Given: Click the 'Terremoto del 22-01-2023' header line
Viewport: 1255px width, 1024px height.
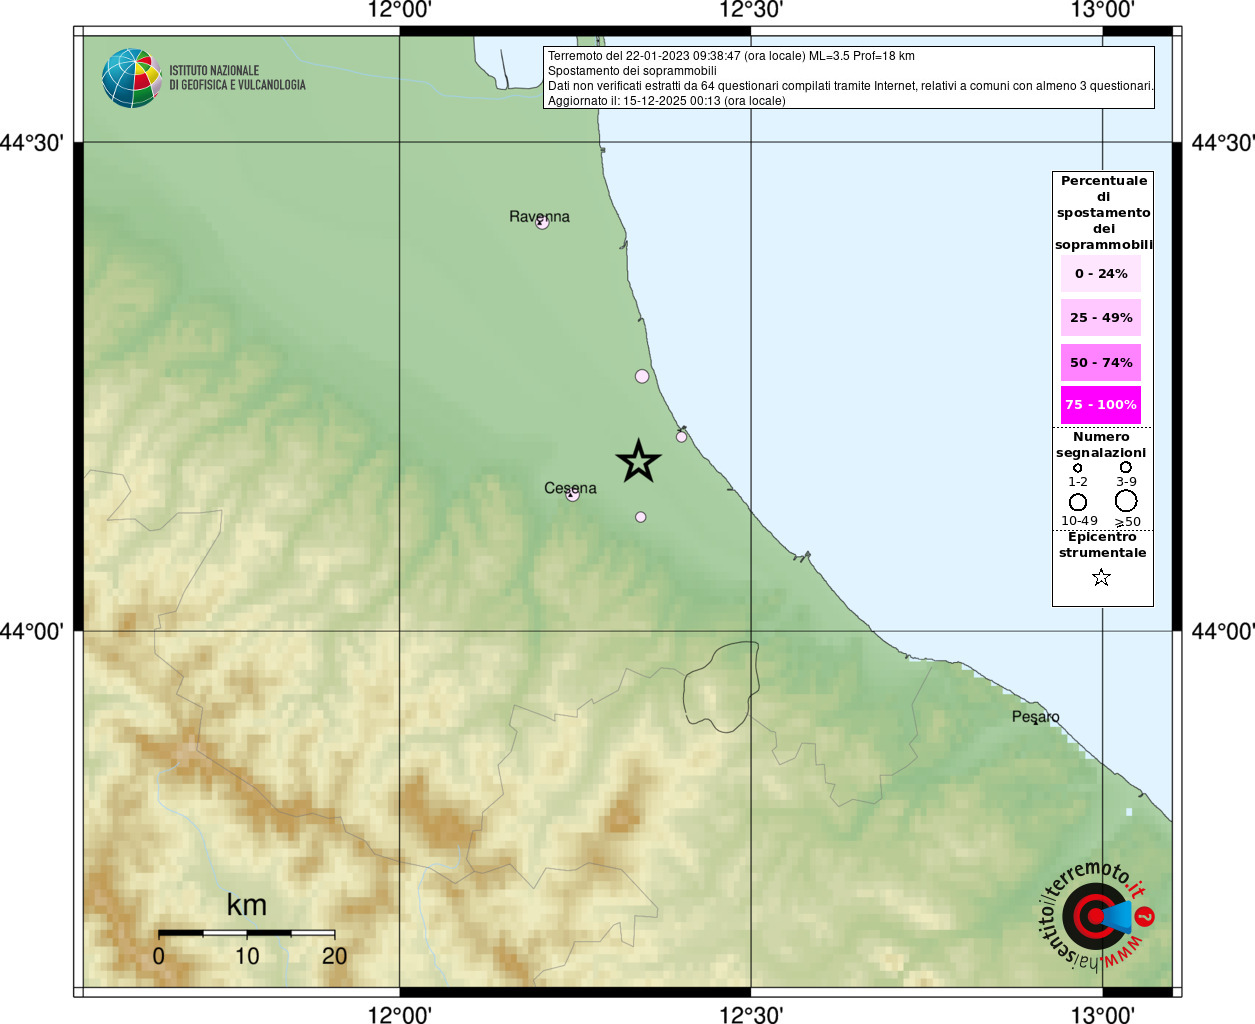Looking at the screenshot, I should tap(731, 56).
